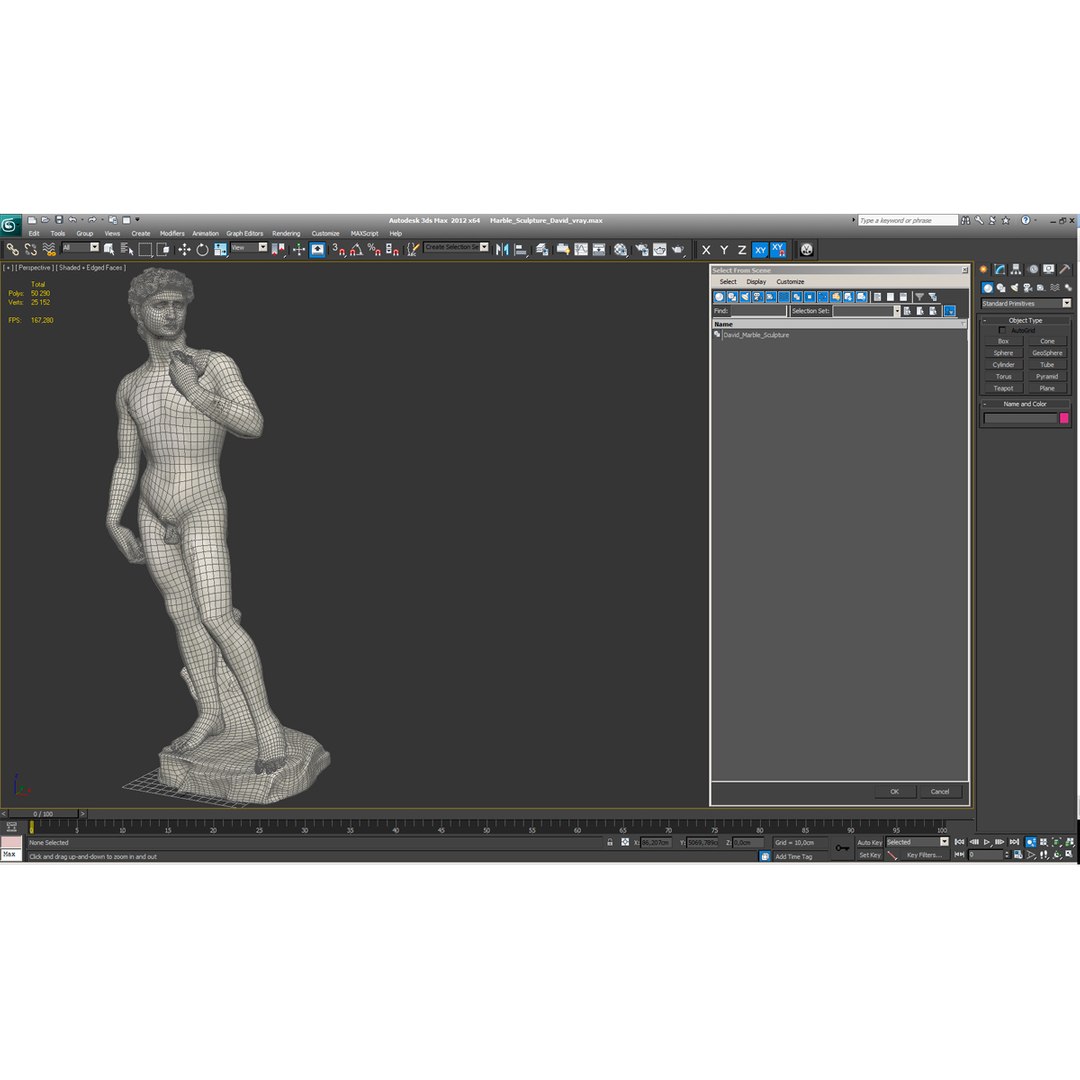This screenshot has width=1080, height=1080.
Task: Click the Unlink Selection icon
Action: 30,249
